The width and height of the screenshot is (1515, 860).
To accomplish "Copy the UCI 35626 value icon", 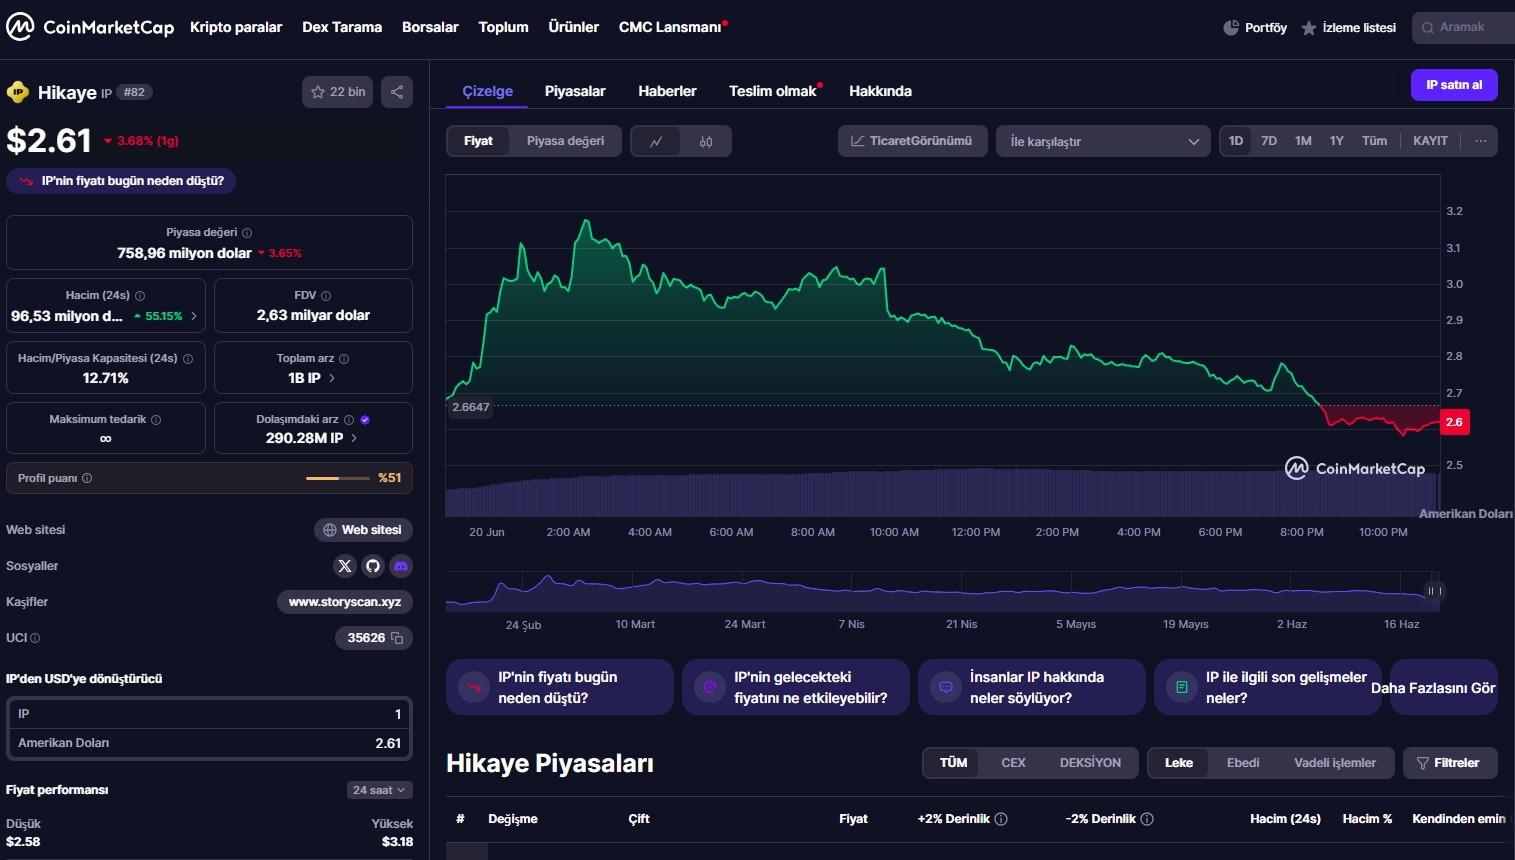I will point(397,638).
